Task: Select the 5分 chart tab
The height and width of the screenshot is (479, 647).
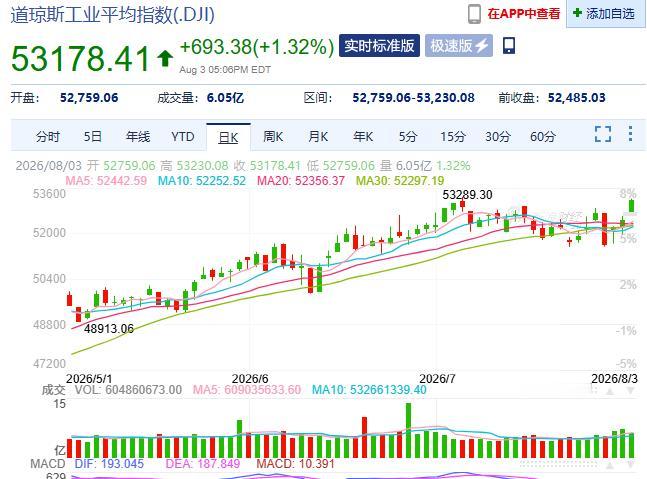Action: point(407,137)
